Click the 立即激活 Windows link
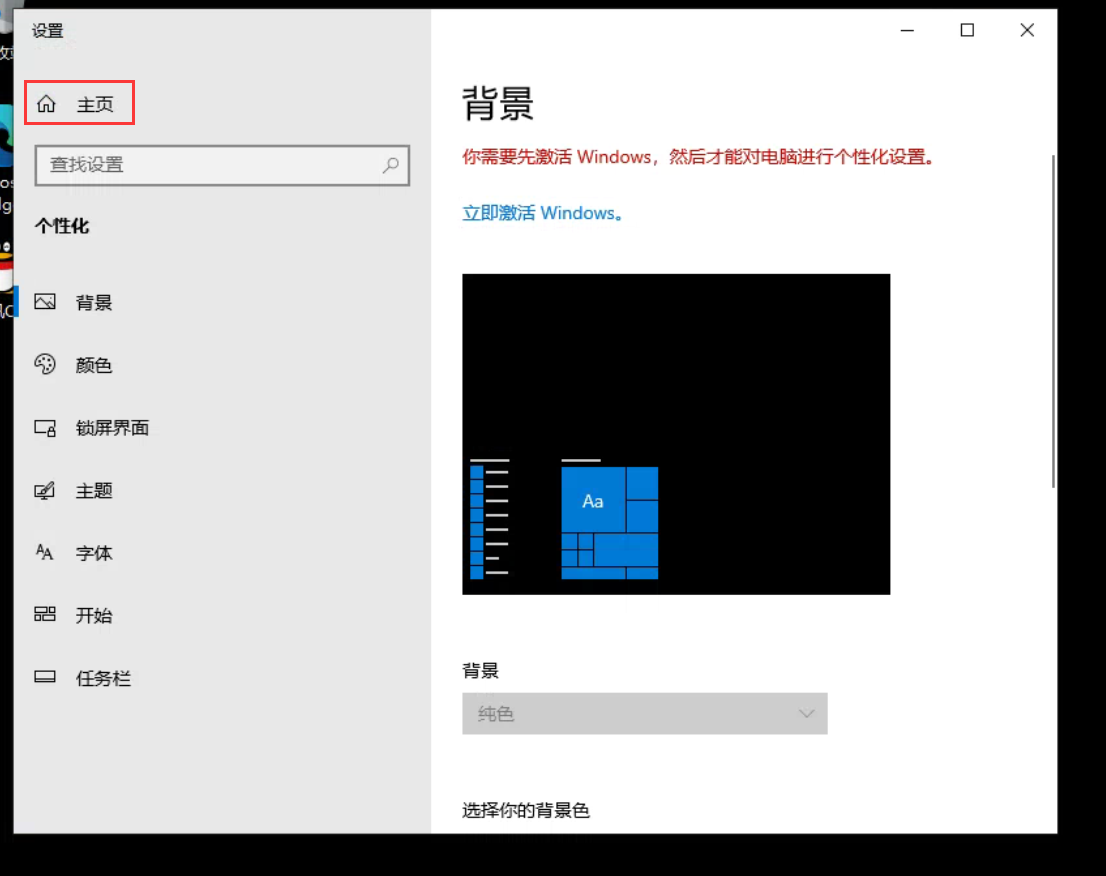Viewport: 1106px width, 876px height. click(x=542, y=213)
